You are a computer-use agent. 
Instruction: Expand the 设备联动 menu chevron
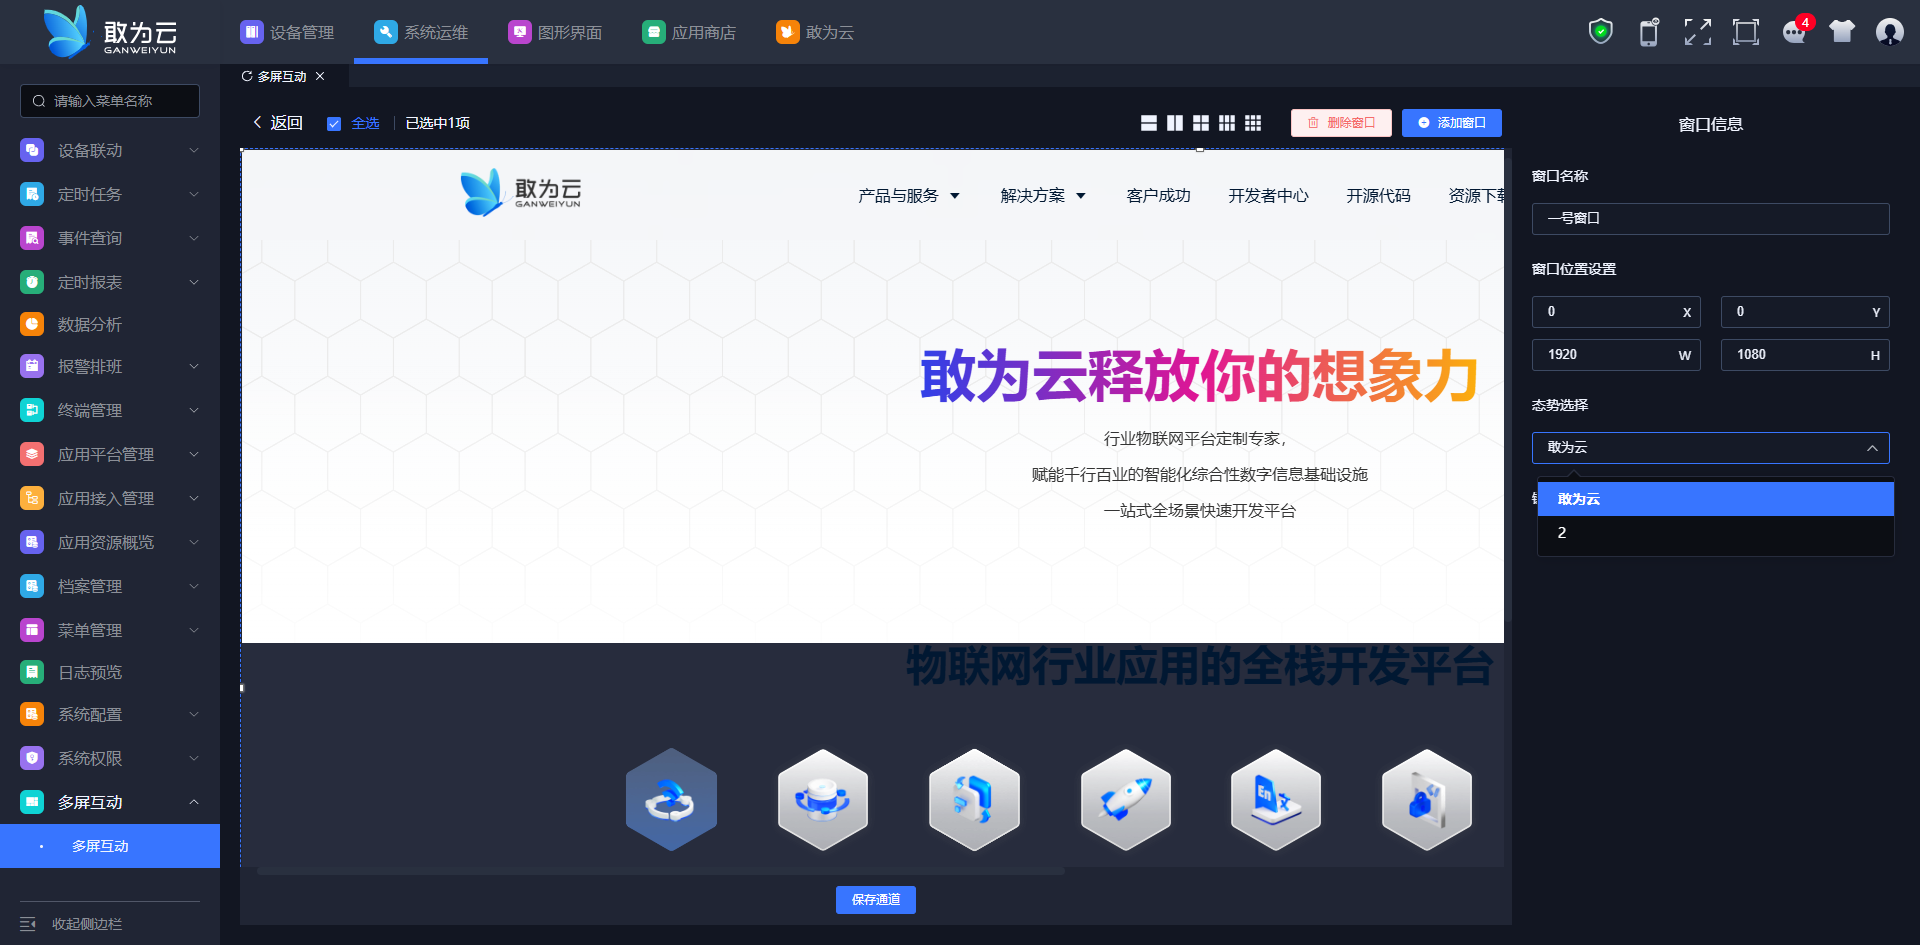[194, 150]
